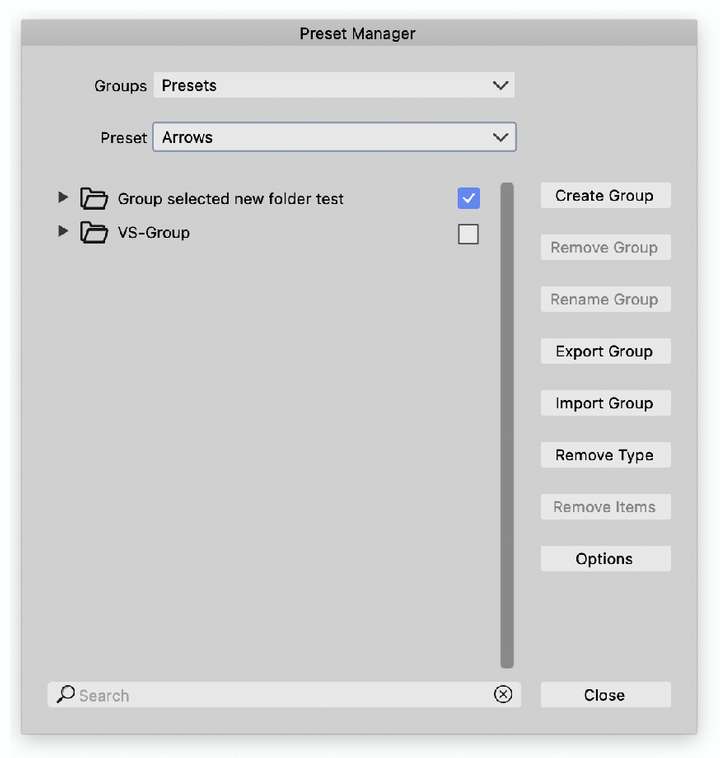Click the Remove Type button
The image size is (720, 758).
click(605, 455)
